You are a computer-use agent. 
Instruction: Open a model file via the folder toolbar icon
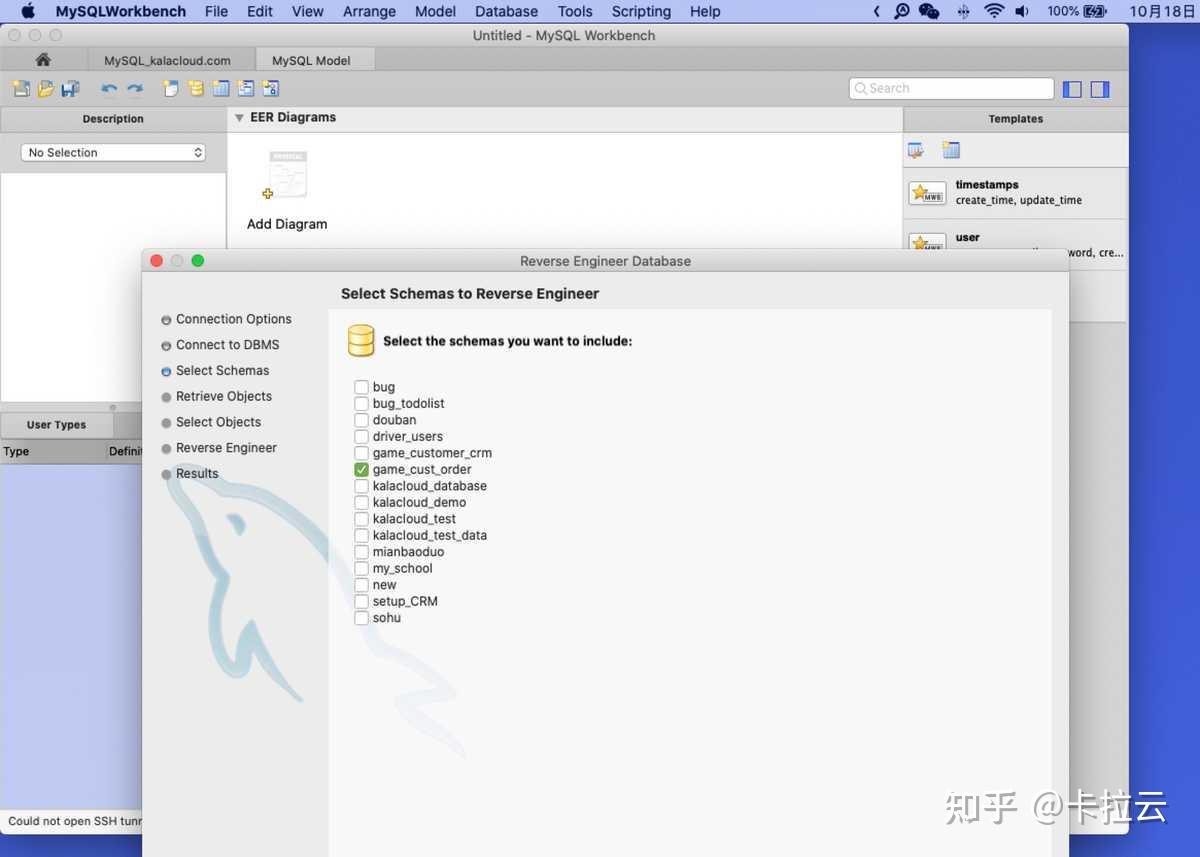coord(46,88)
